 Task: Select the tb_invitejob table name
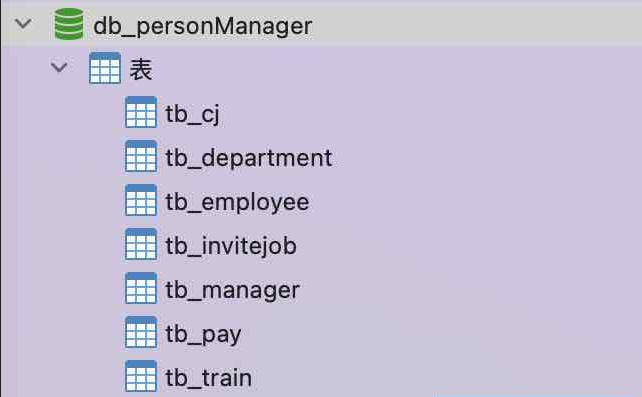point(231,246)
